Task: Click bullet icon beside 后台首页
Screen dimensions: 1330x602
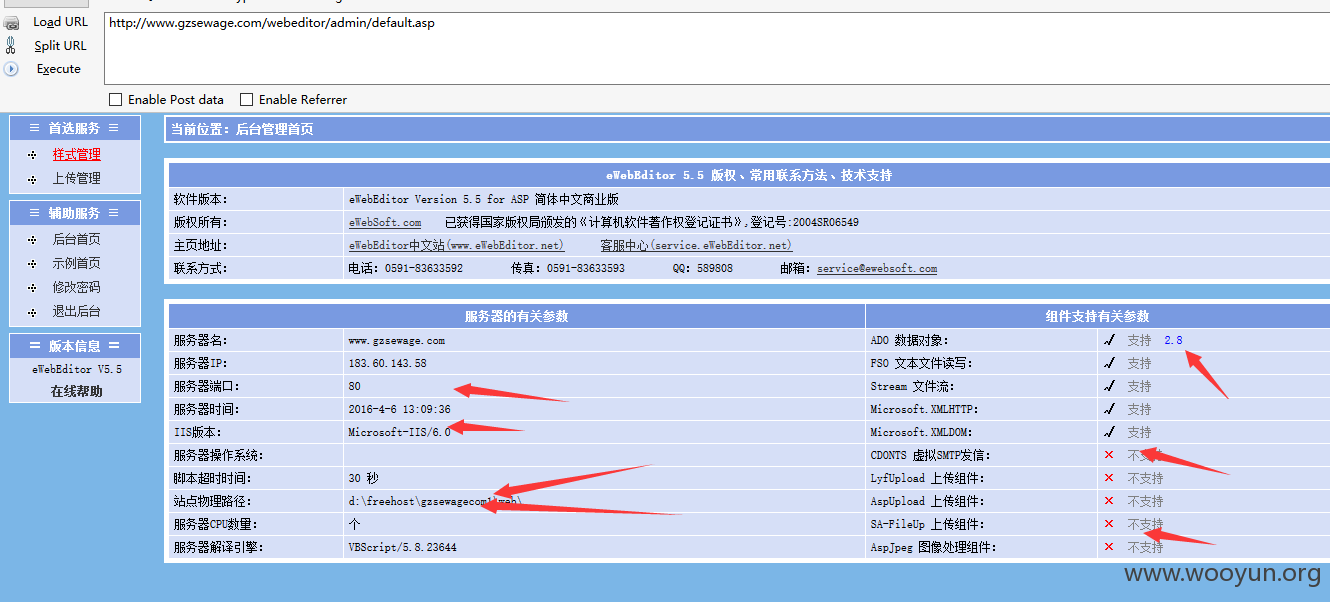Action: point(32,240)
